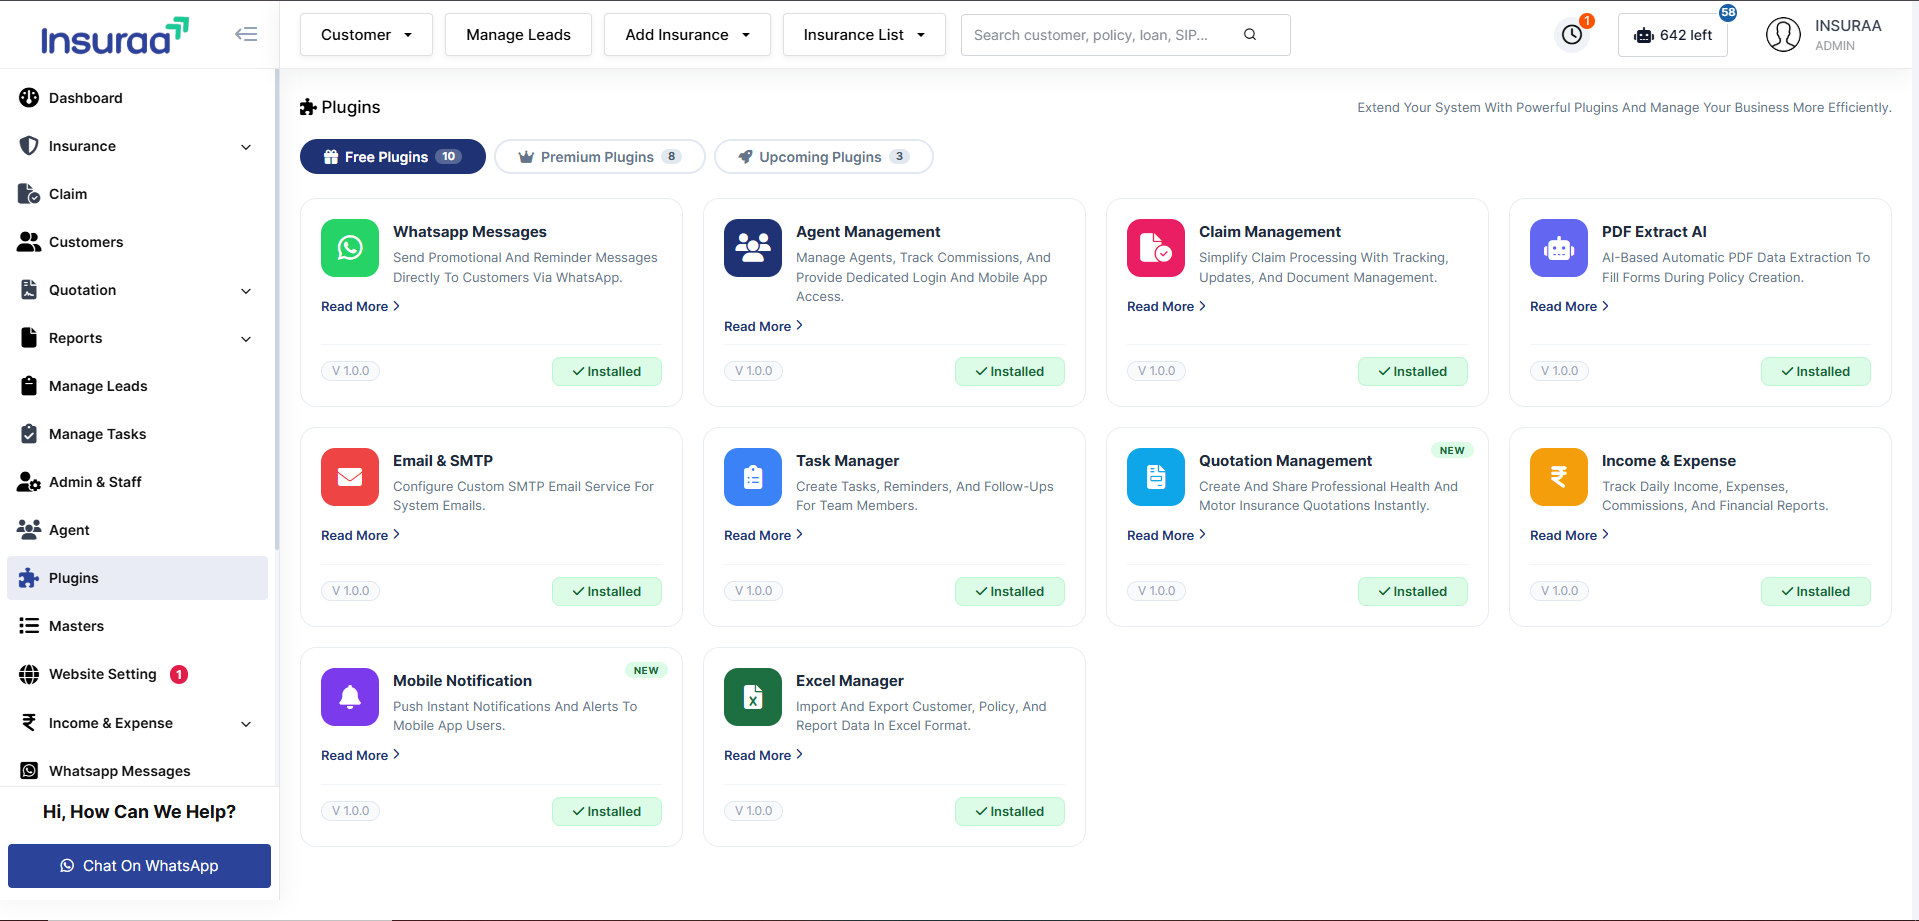Read more about Agent Management plugin
The width and height of the screenshot is (1919, 921).
pos(763,326)
